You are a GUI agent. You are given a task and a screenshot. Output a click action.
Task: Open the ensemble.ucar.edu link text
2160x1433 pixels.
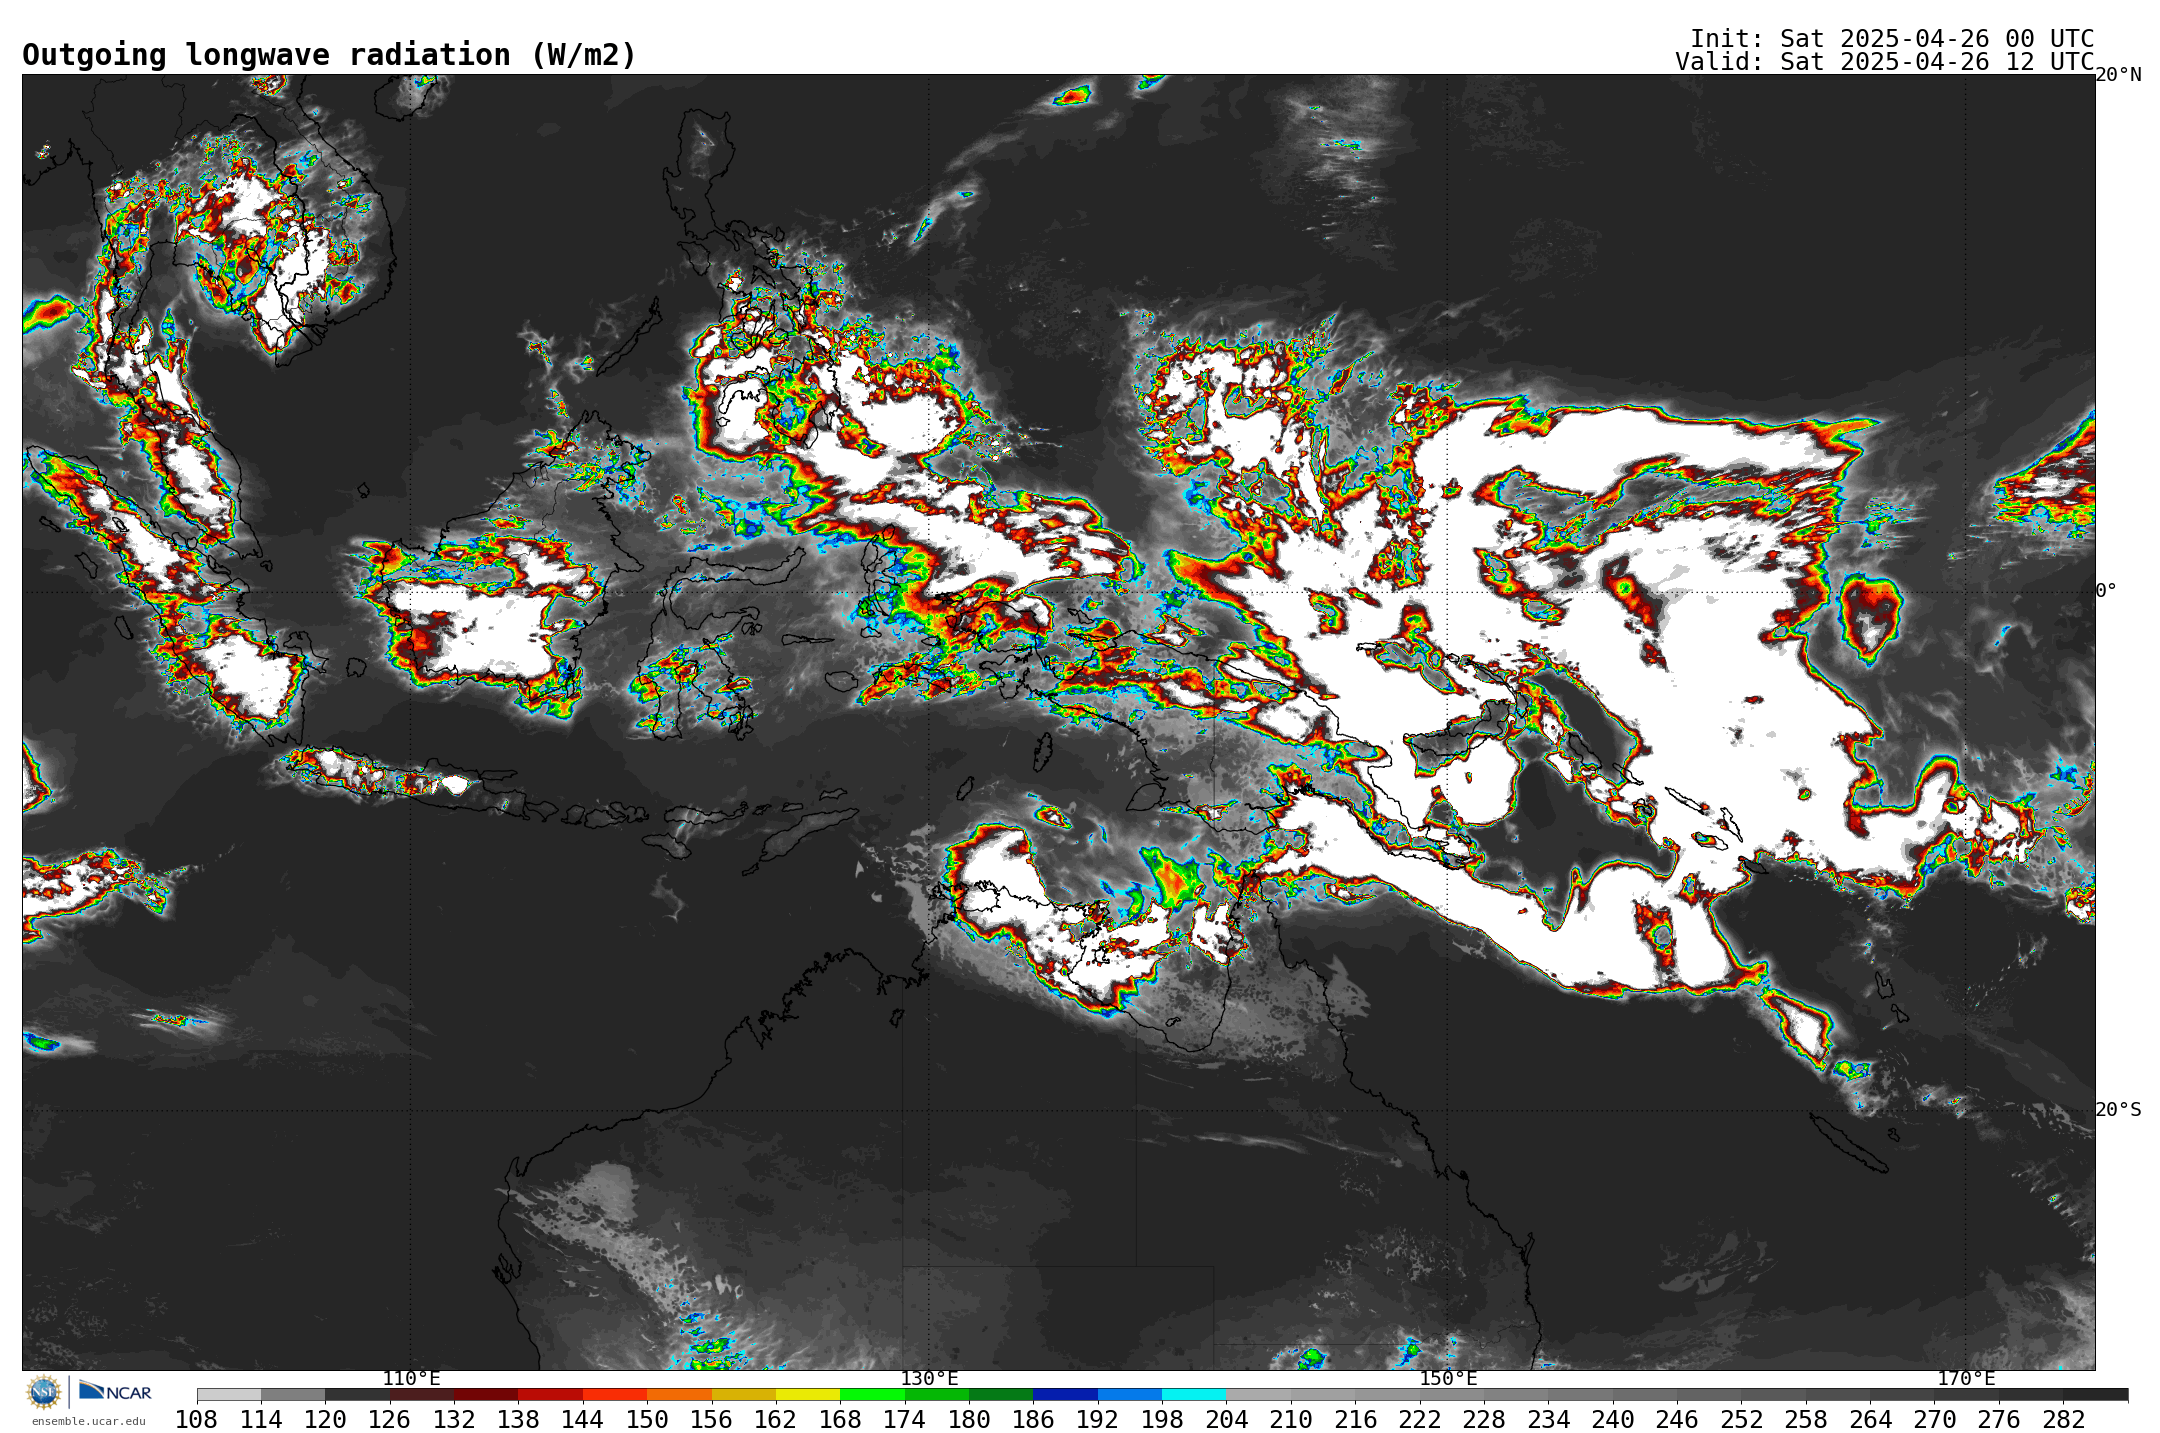click(89, 1421)
